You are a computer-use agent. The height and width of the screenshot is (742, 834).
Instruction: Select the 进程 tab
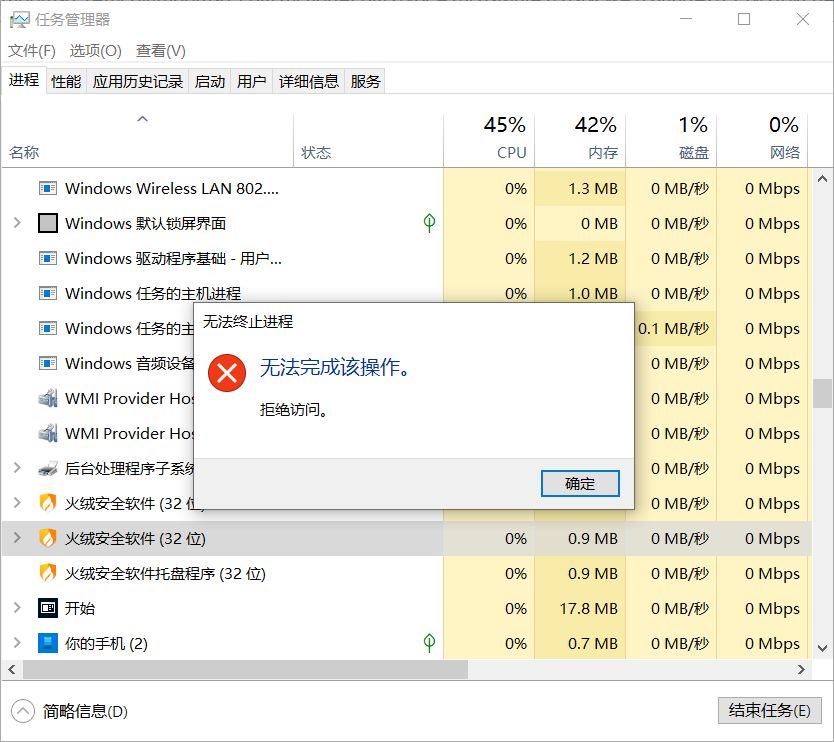pos(24,80)
